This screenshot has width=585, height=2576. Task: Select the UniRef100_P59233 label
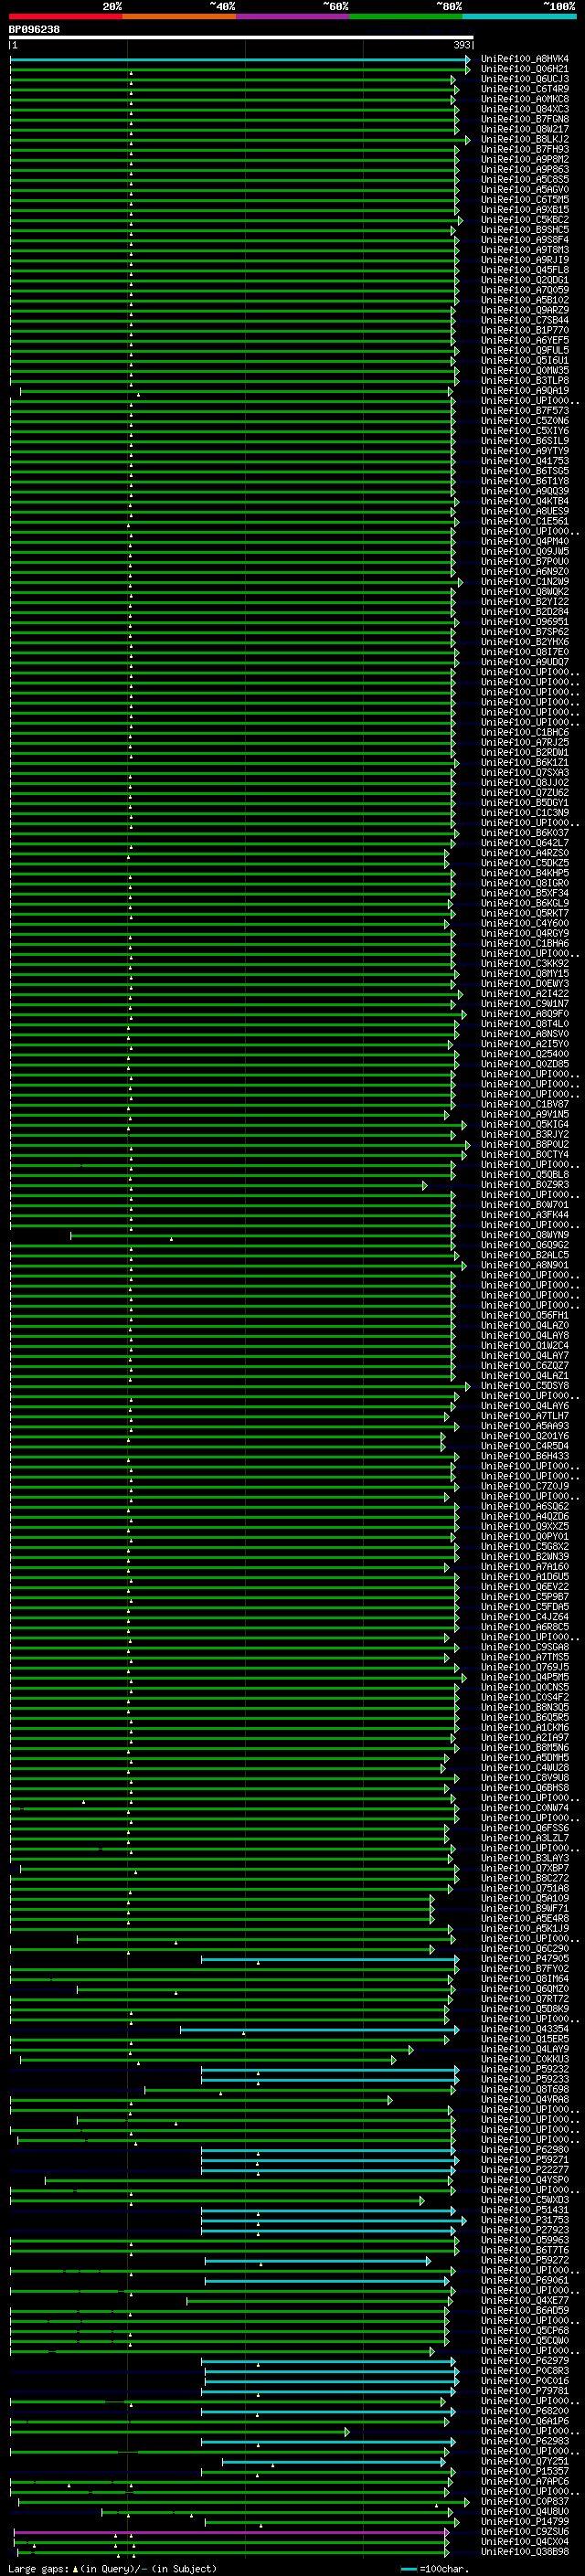point(525,2079)
